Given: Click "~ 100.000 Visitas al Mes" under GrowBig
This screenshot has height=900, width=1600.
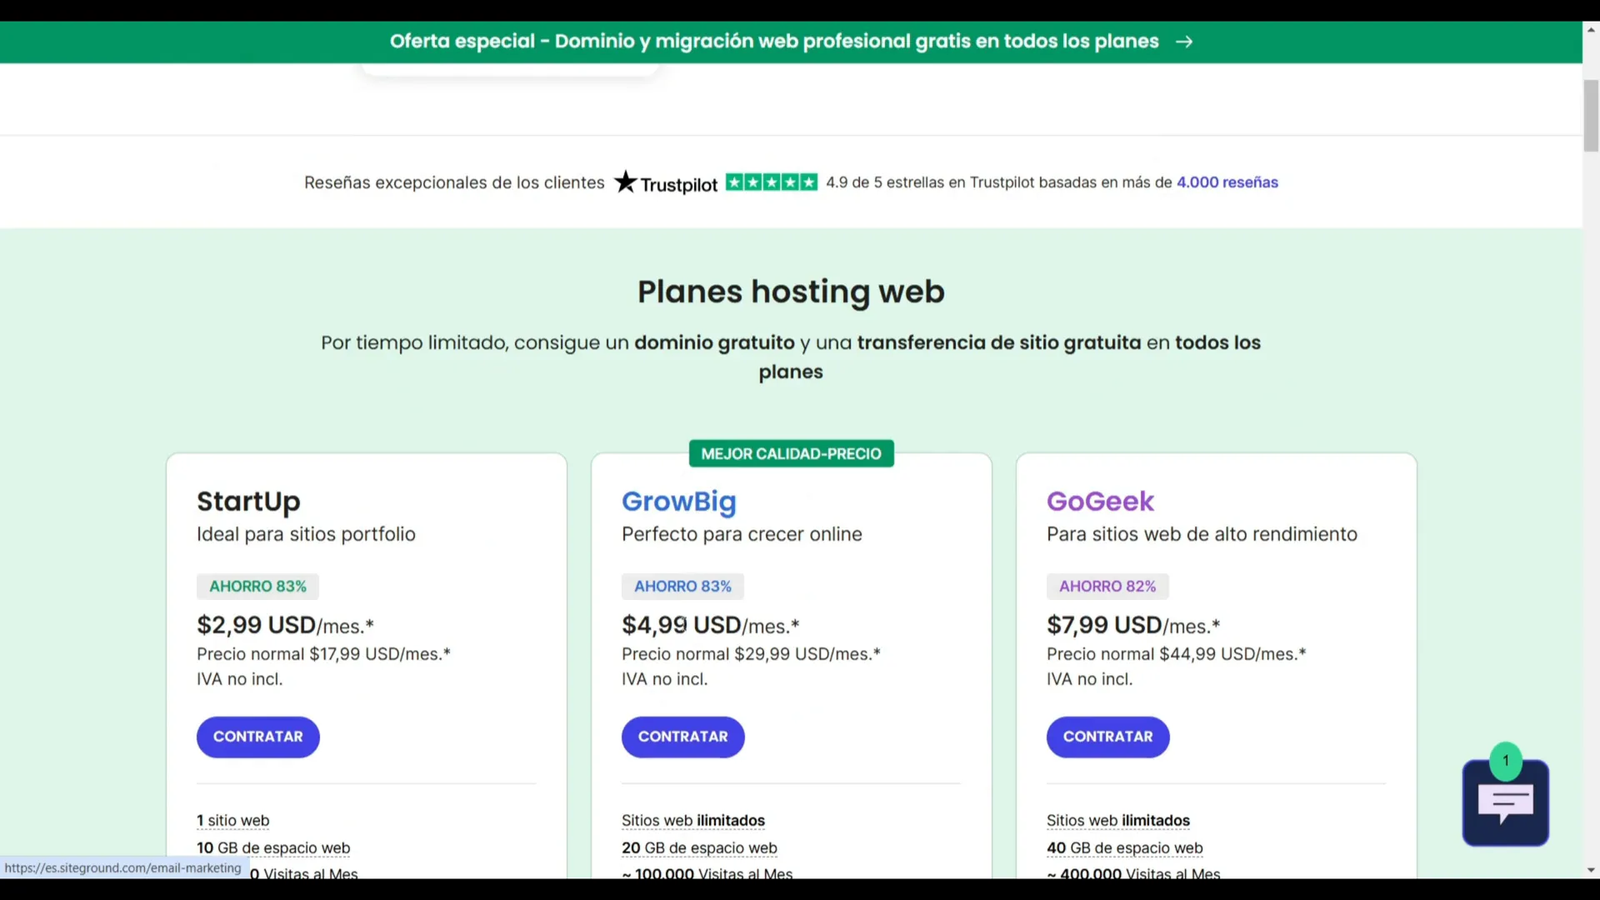Looking at the screenshot, I should tap(706, 873).
